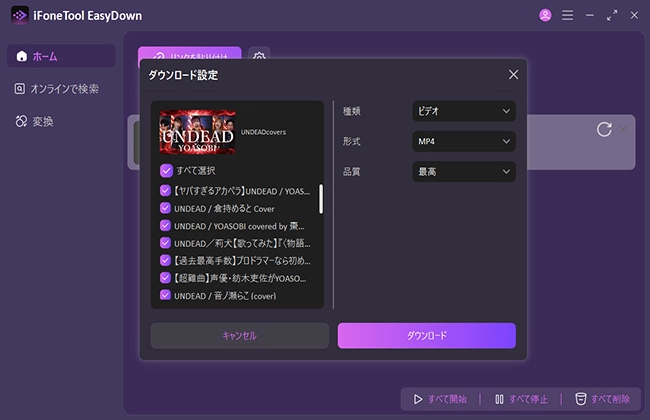Click the ダウンロード設定 dialog title

click(183, 75)
